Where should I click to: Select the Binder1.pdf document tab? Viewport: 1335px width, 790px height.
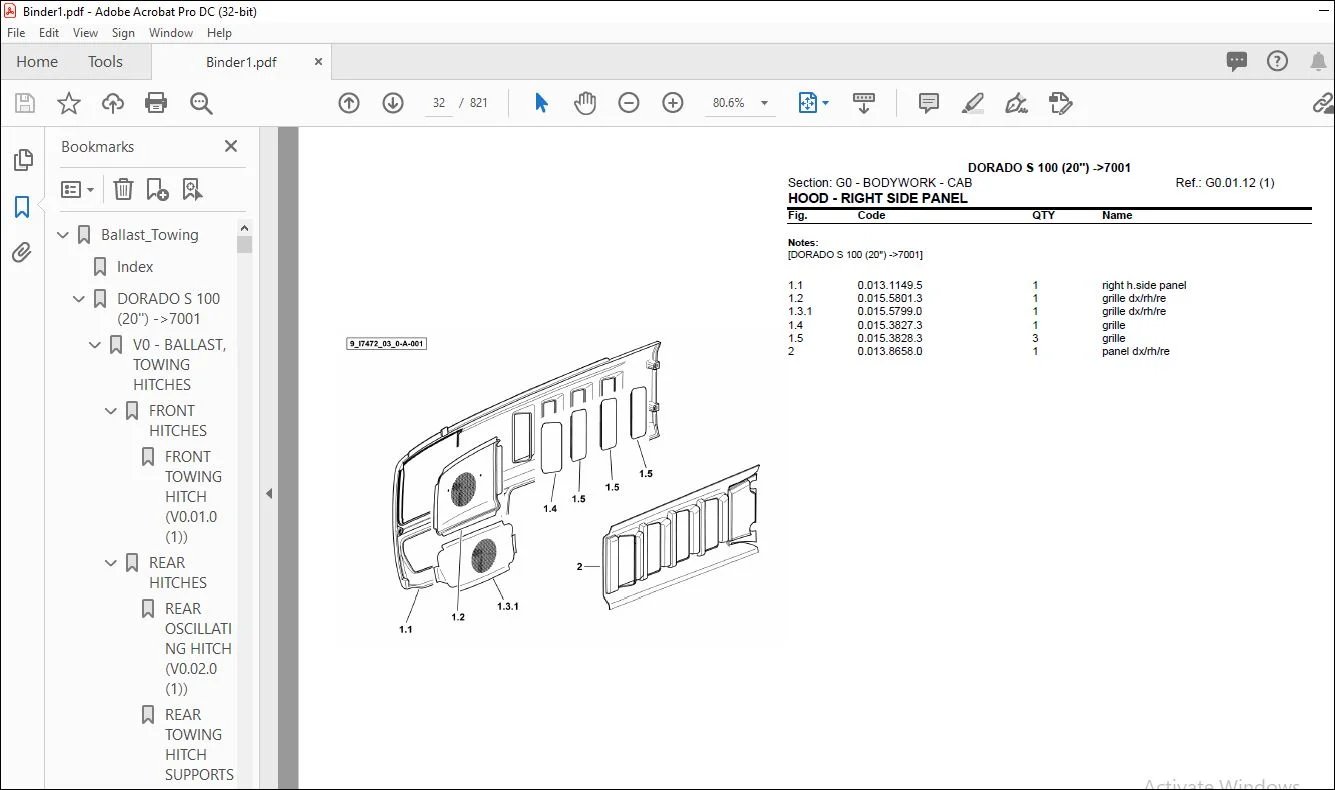click(241, 62)
